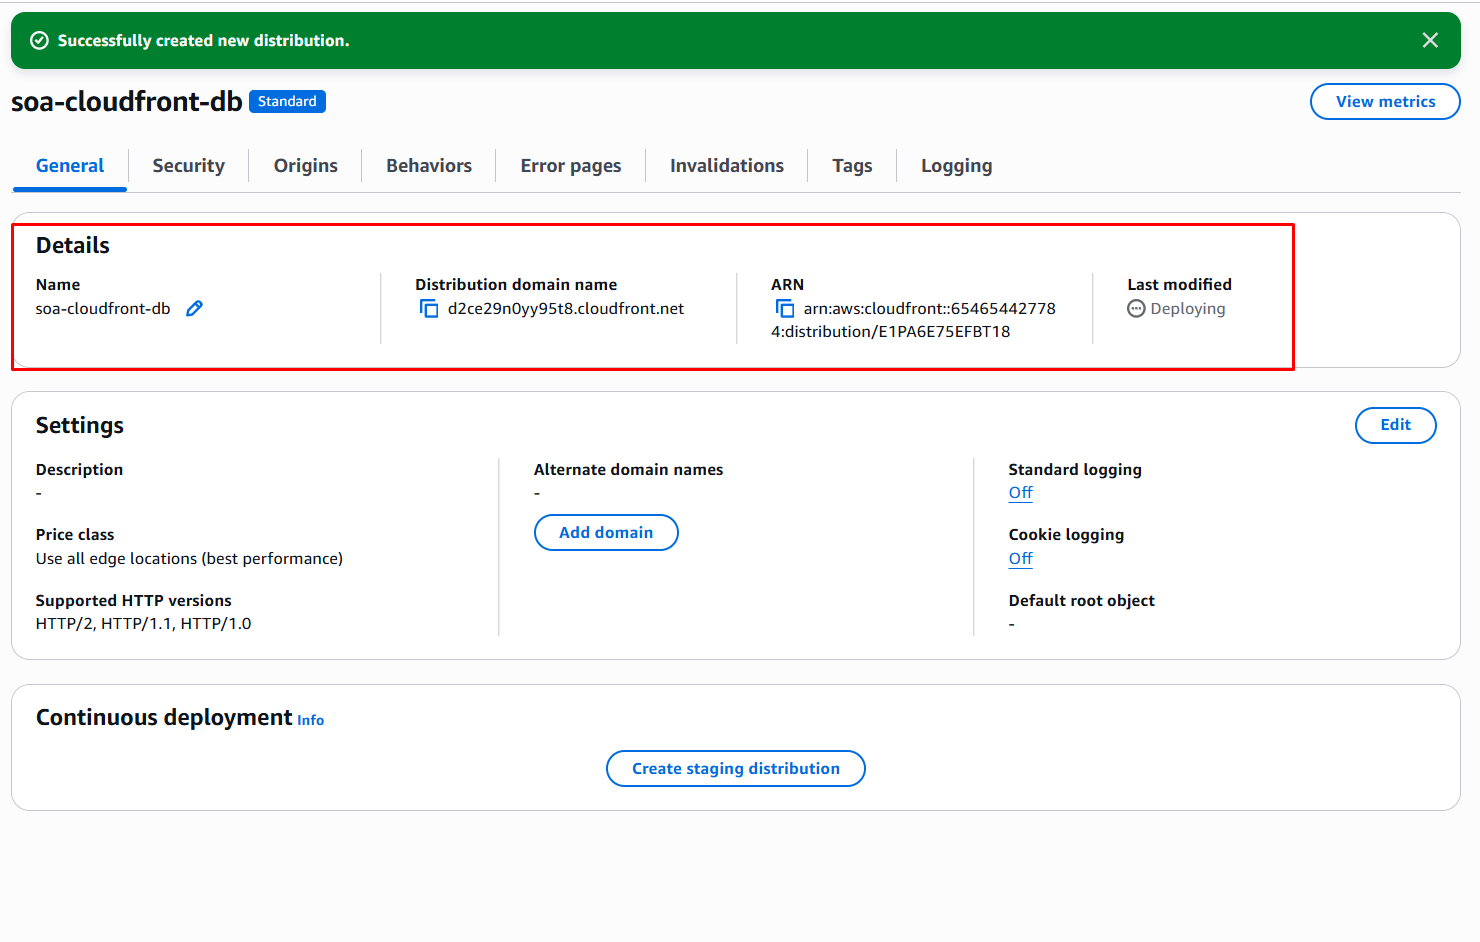Select the Error pages tab
Viewport: 1480px width, 942px height.
pyautogui.click(x=570, y=166)
